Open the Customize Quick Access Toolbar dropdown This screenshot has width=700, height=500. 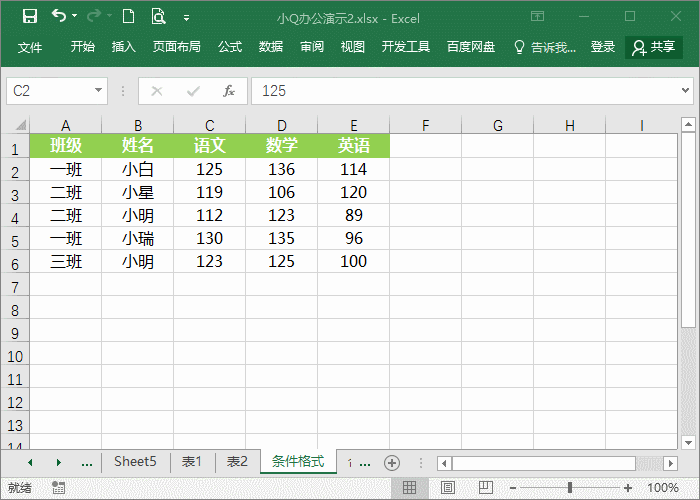pyautogui.click(x=187, y=17)
